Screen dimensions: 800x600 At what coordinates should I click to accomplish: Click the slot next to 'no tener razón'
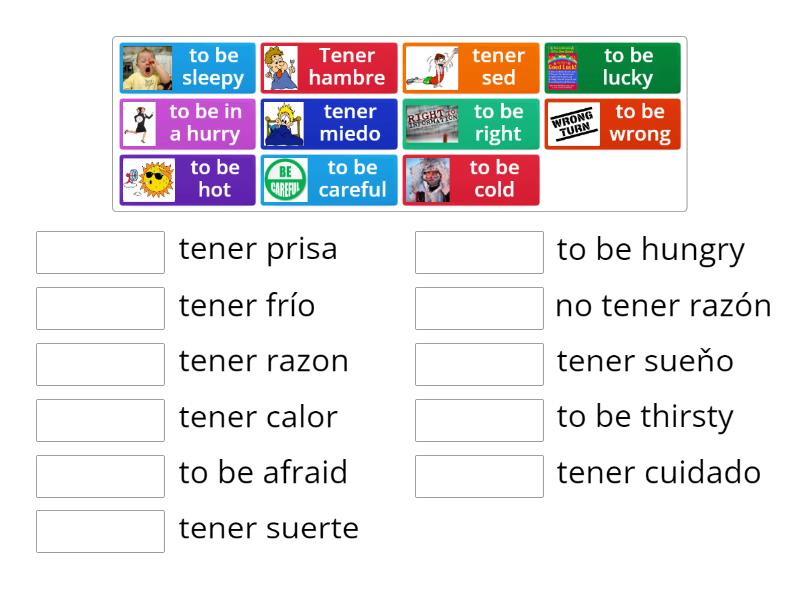(x=479, y=309)
